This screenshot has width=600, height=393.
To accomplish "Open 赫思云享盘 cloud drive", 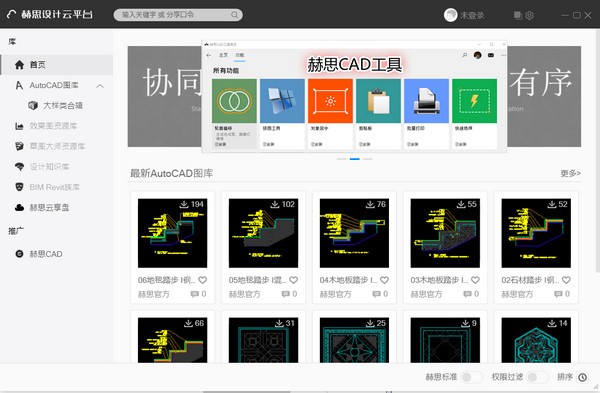I will click(x=49, y=207).
